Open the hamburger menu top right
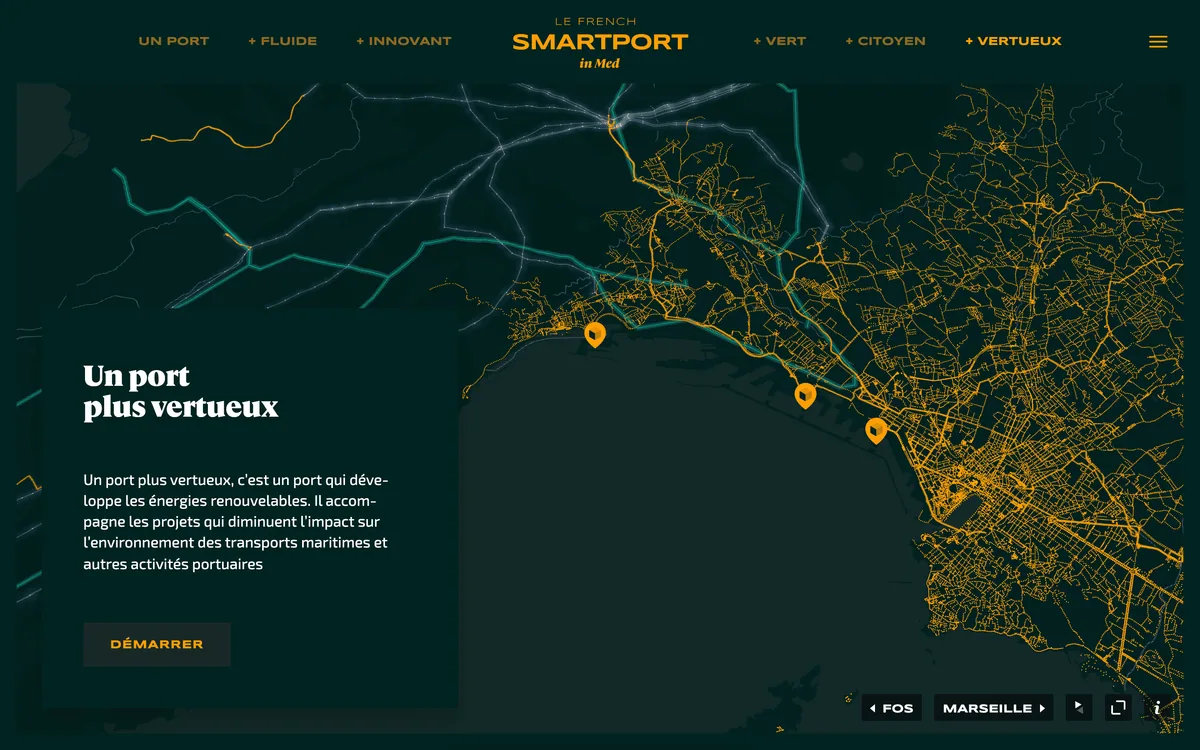Viewport: 1200px width, 750px height. [1157, 41]
